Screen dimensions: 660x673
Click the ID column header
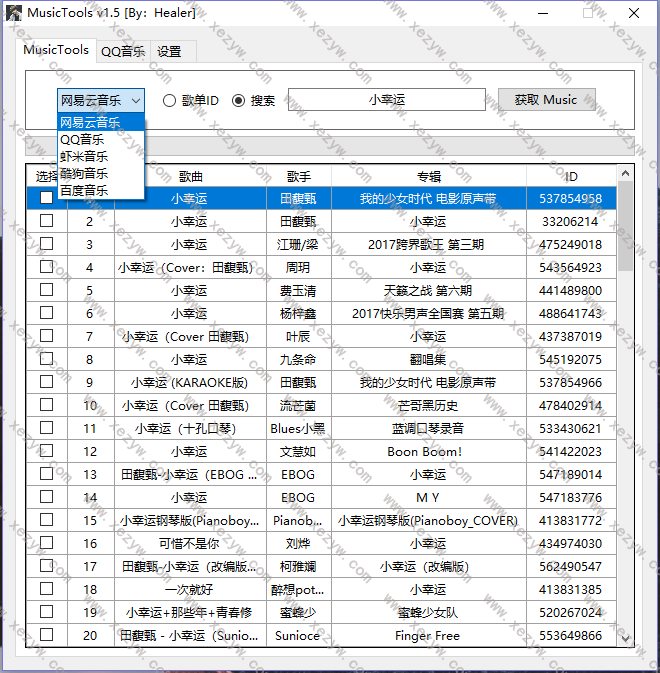point(571,176)
